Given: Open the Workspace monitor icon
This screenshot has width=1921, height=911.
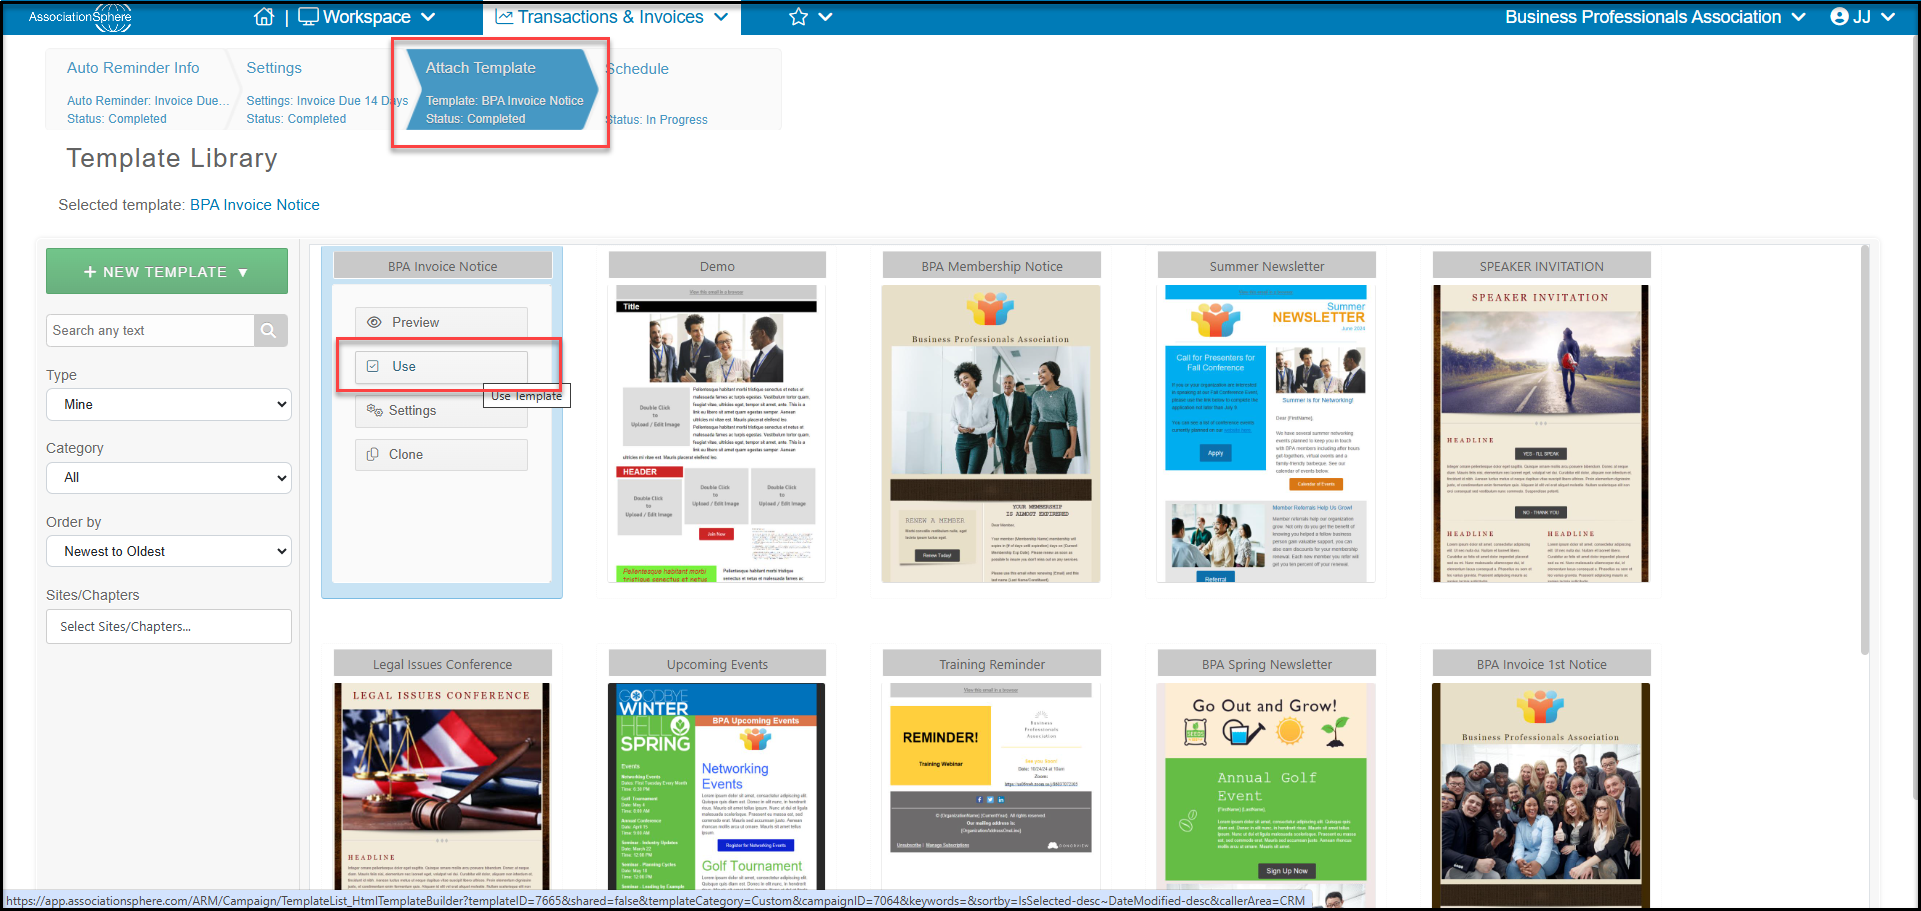Looking at the screenshot, I should click(x=308, y=17).
